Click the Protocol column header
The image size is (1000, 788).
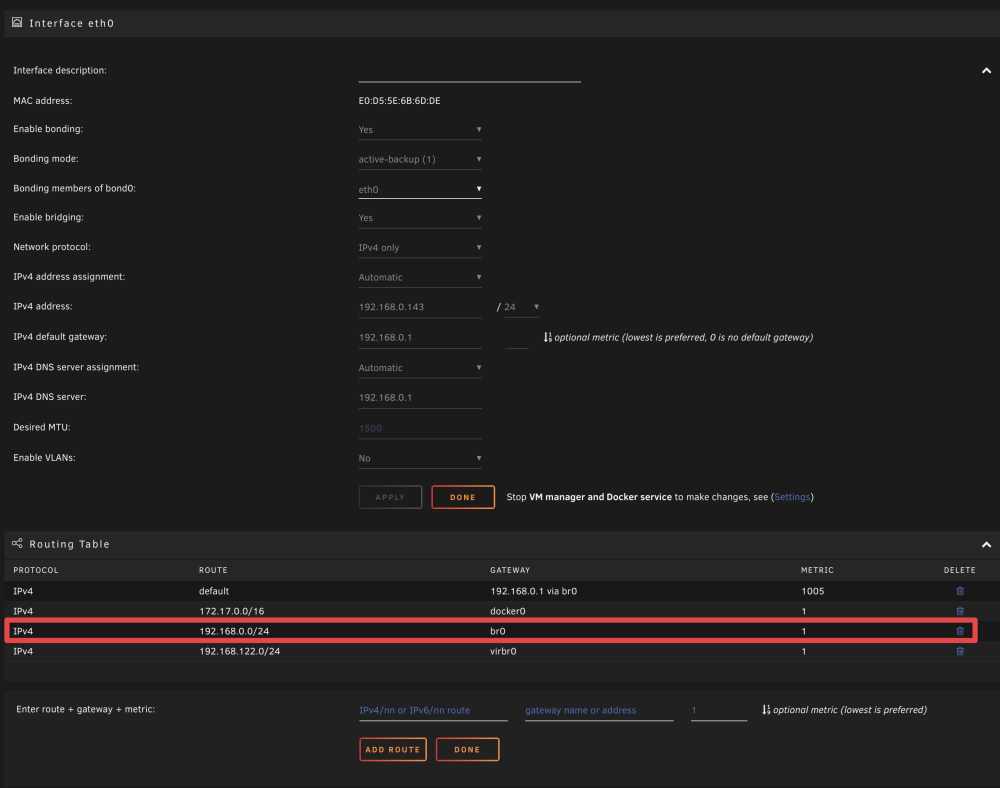[x=36, y=570]
